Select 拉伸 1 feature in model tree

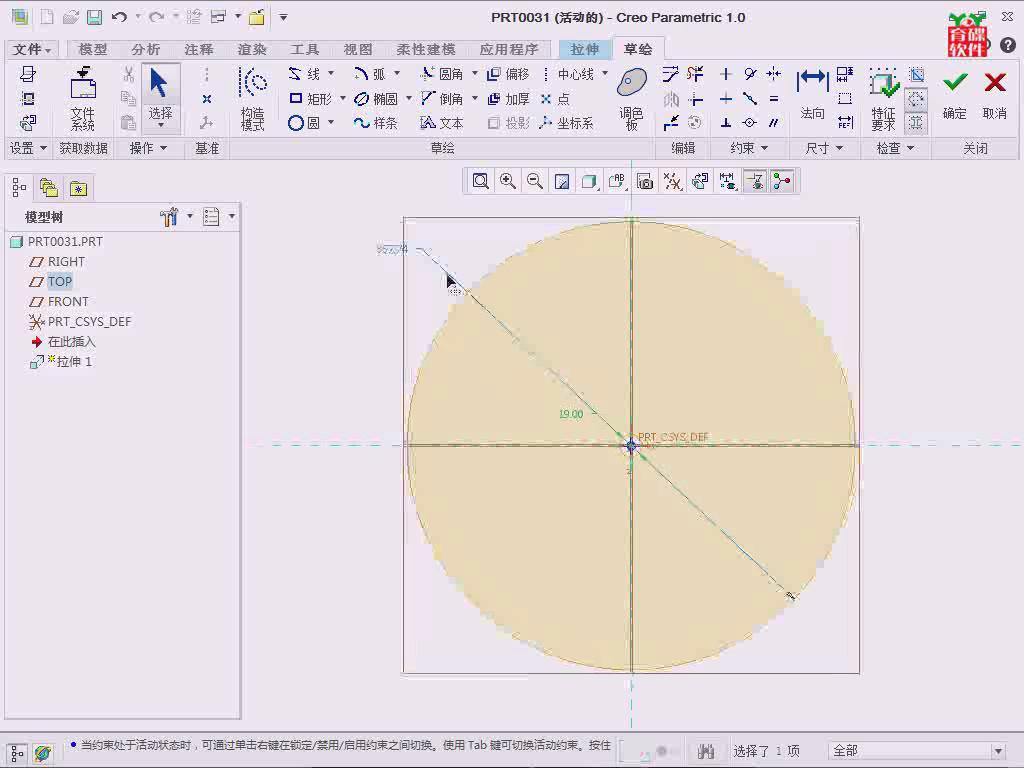(x=61, y=362)
